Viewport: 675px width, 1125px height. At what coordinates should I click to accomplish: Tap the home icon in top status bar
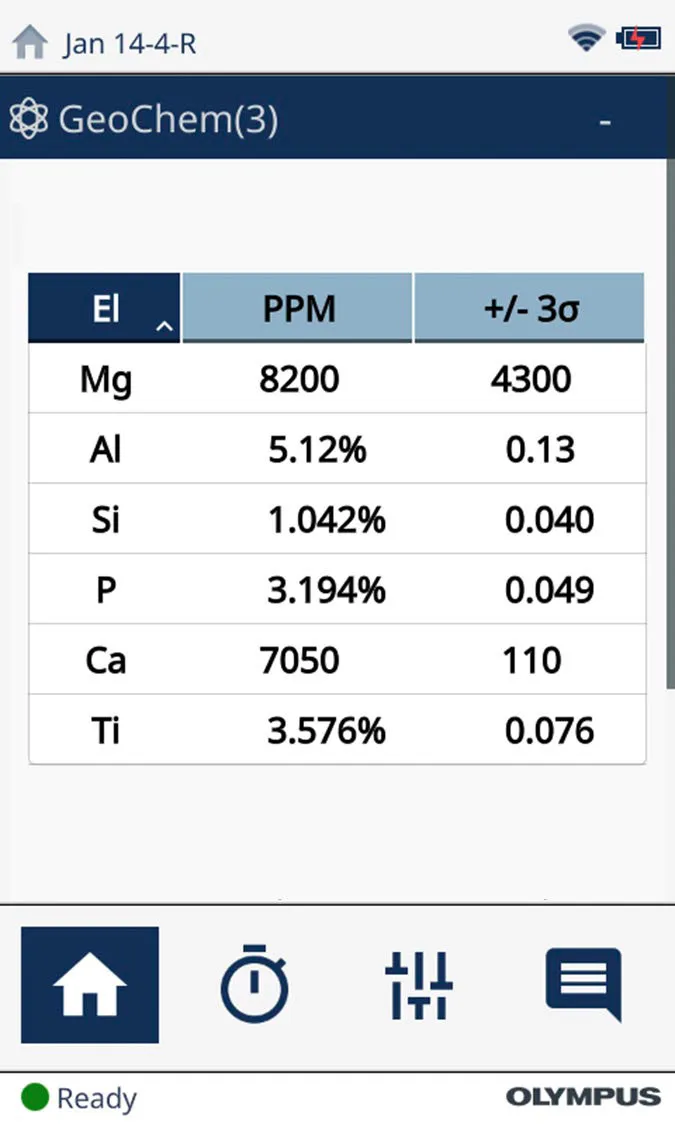pos(30,42)
